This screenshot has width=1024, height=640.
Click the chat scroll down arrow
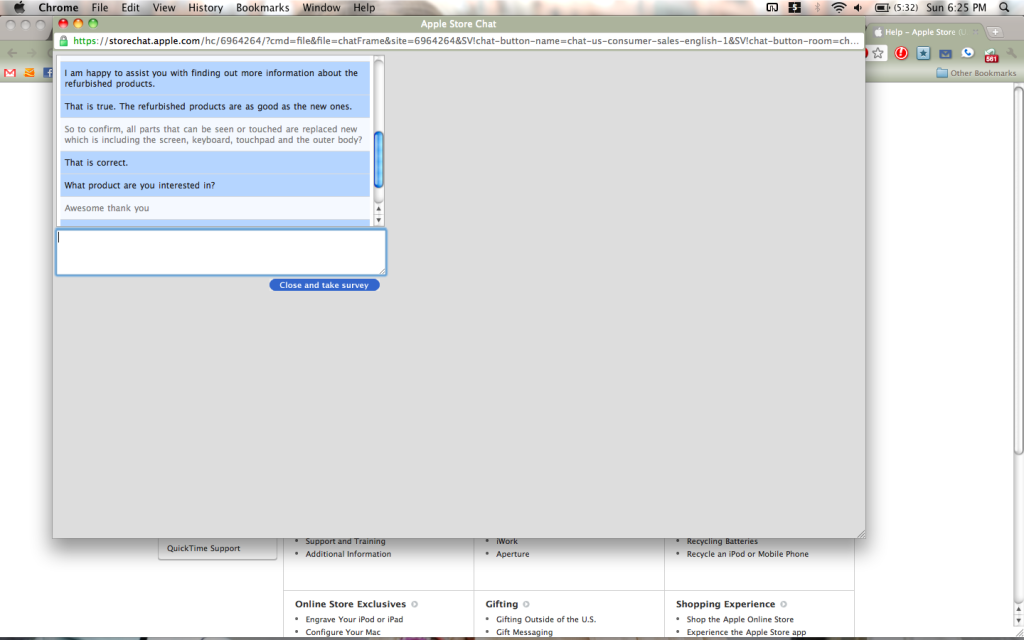(378, 220)
